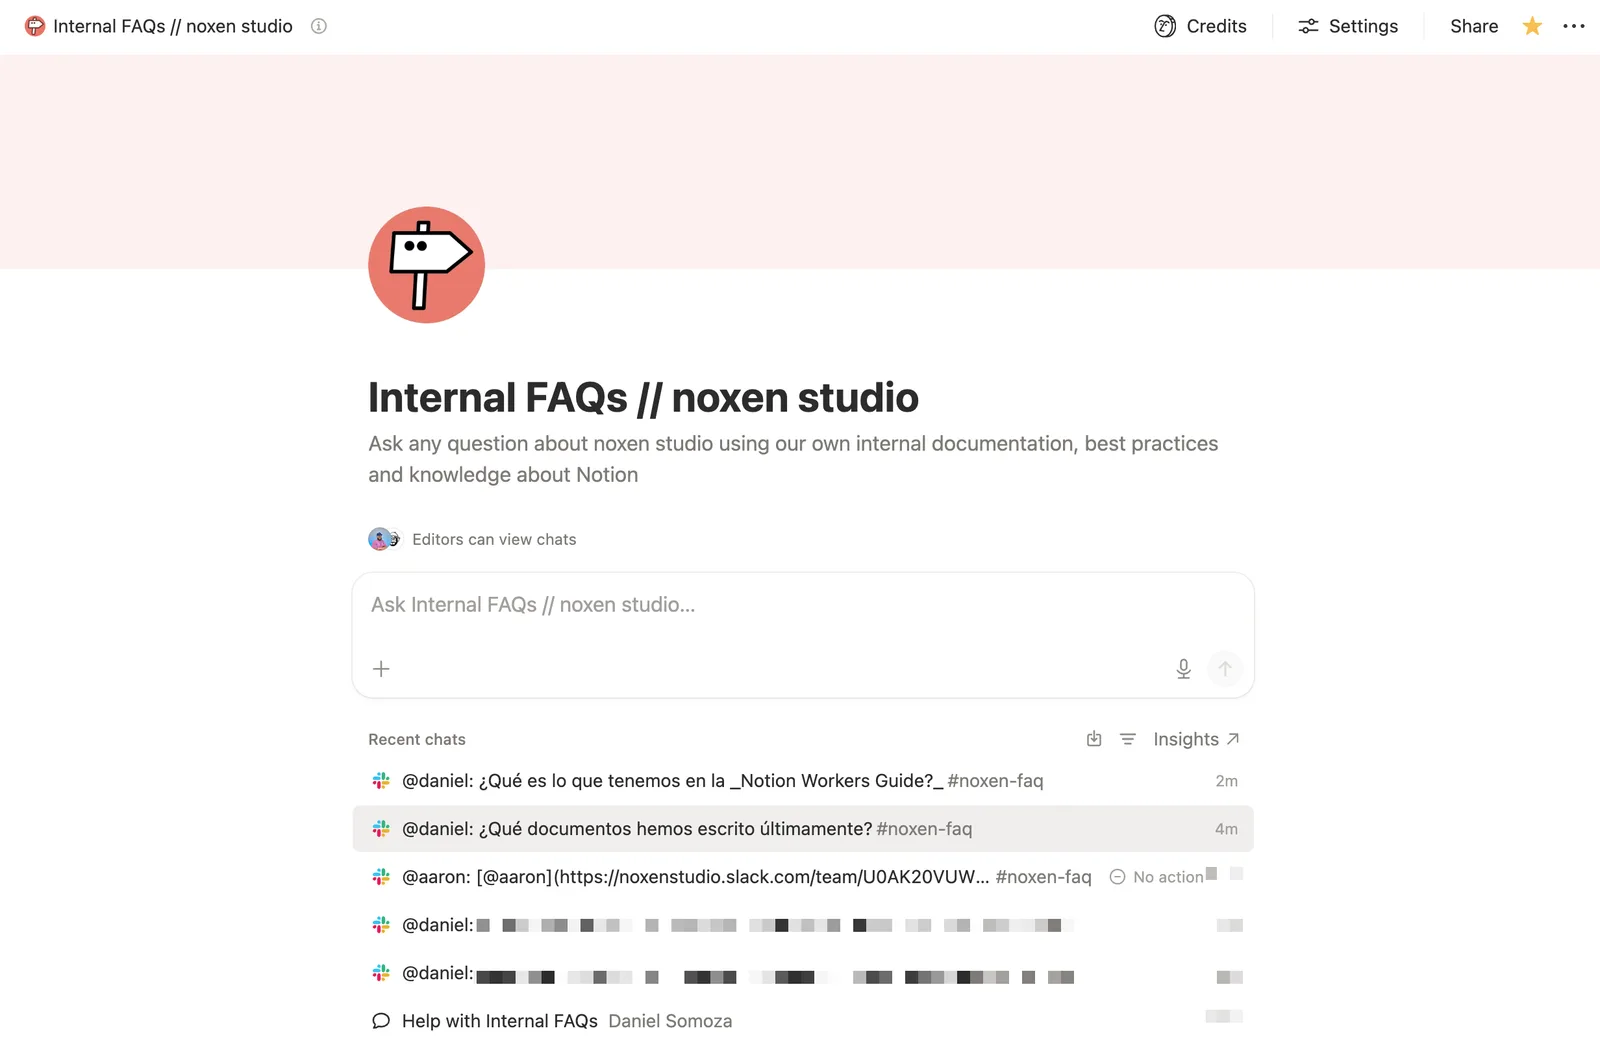Open the three-dot more options menu
Screen dimensions: 1600x1039
pyautogui.click(x=1574, y=26)
